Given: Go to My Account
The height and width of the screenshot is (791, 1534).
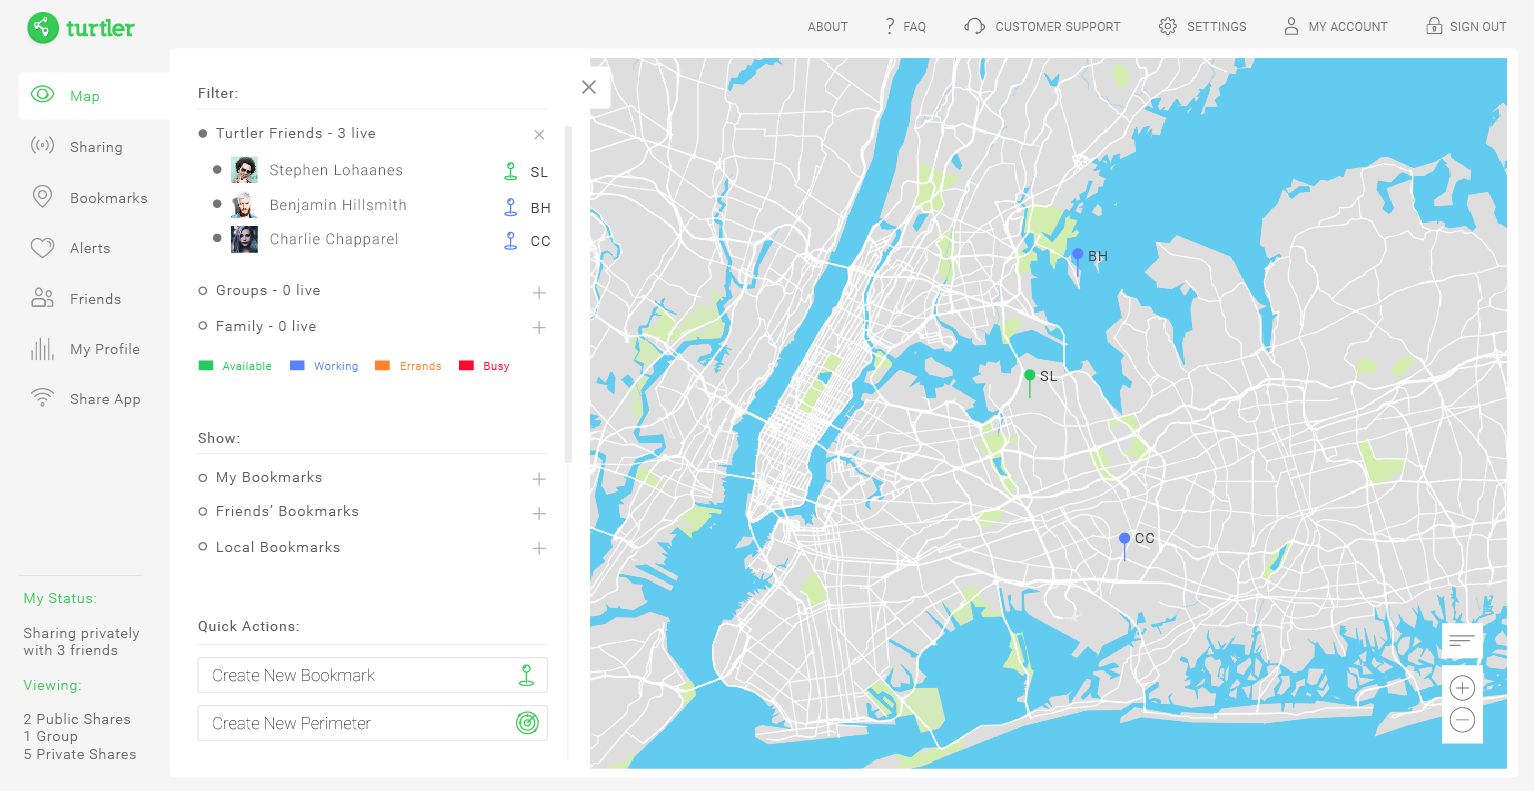Looking at the screenshot, I should 1348,27.
